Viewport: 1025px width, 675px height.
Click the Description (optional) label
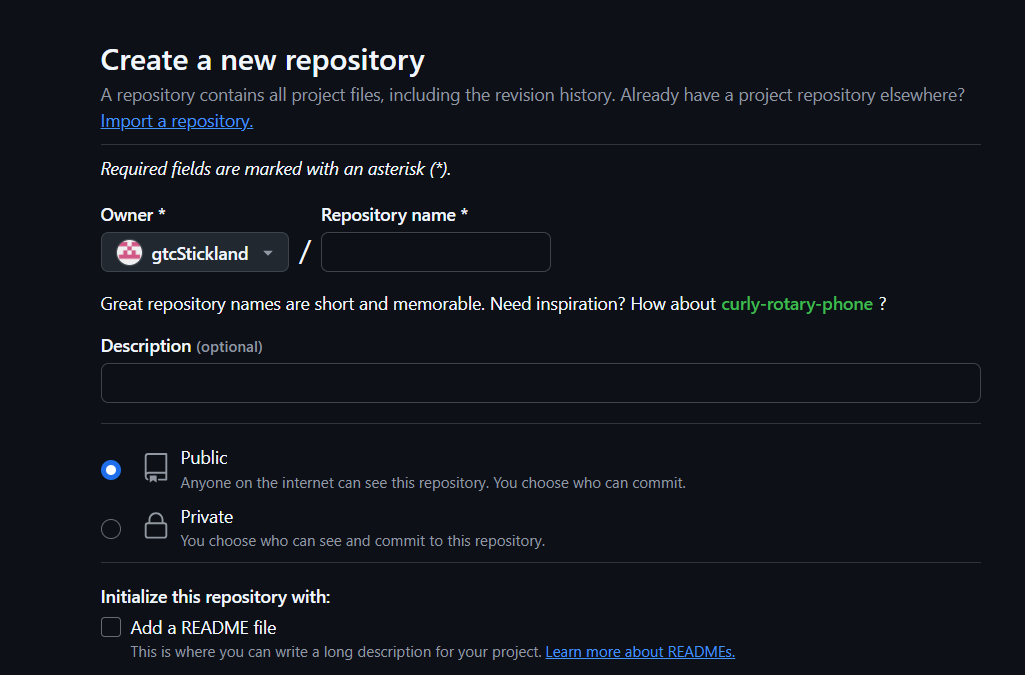182,346
